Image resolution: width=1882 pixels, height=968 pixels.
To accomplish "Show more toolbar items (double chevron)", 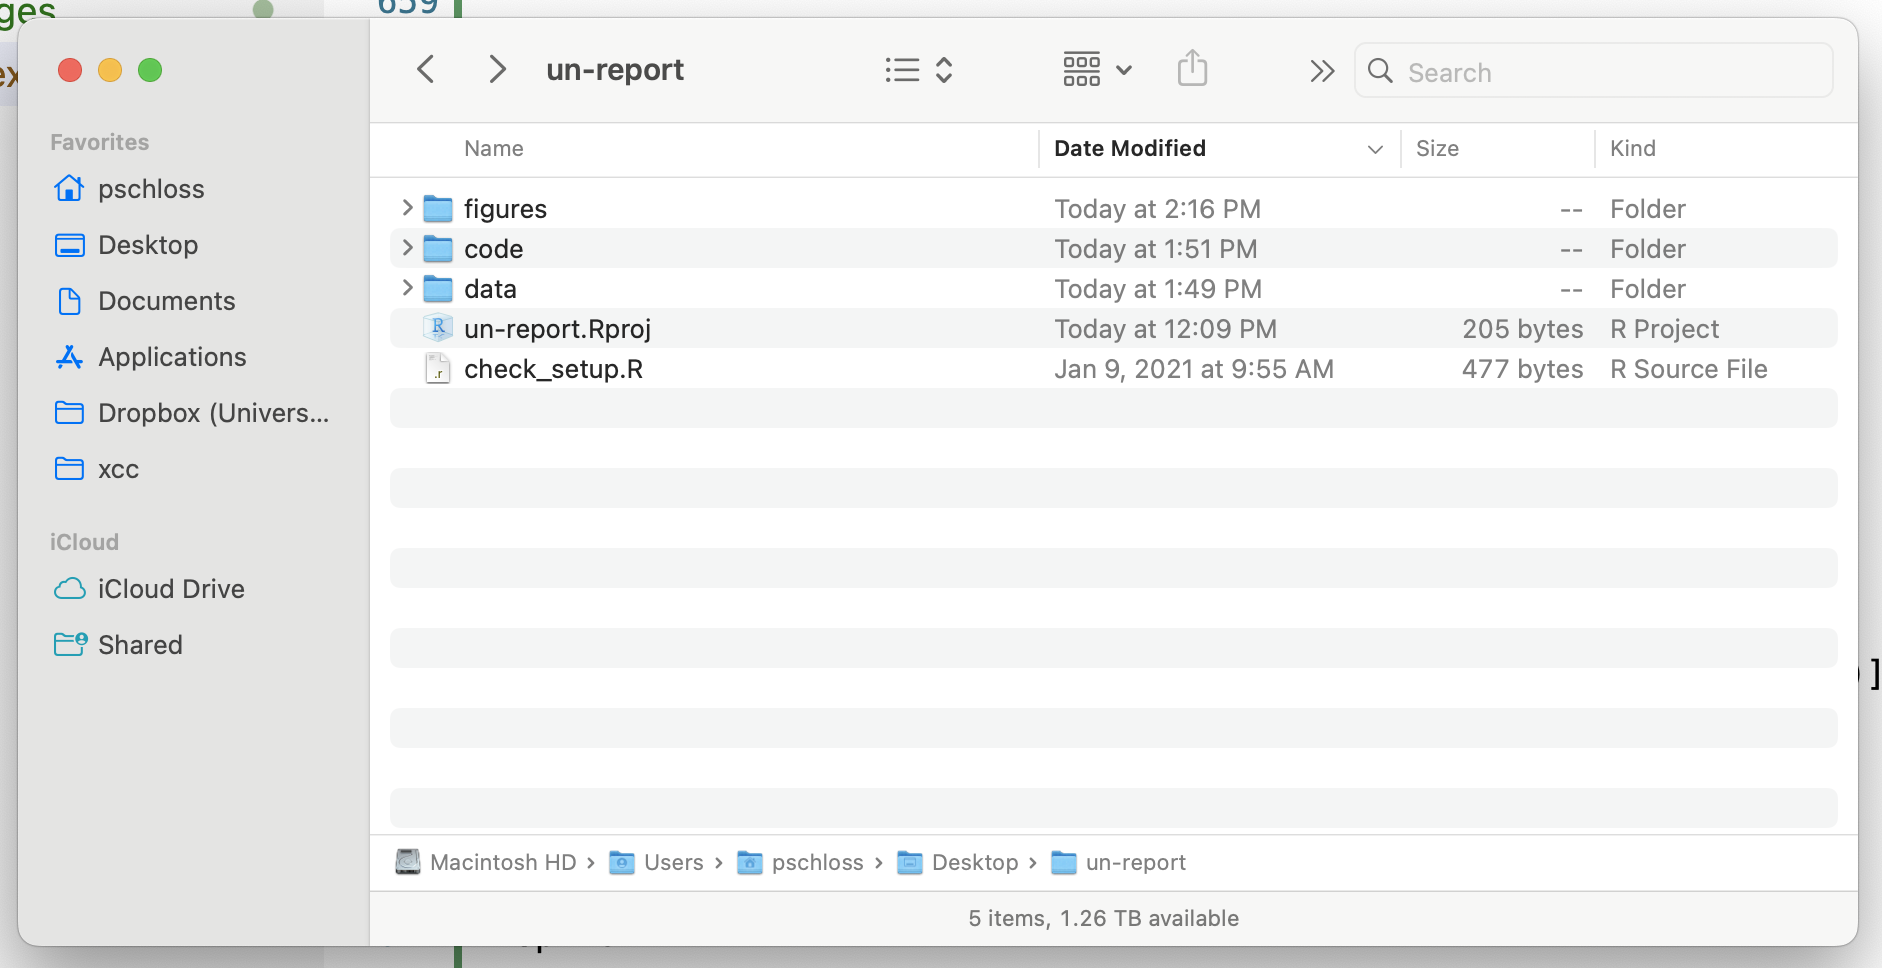I will [x=1322, y=71].
